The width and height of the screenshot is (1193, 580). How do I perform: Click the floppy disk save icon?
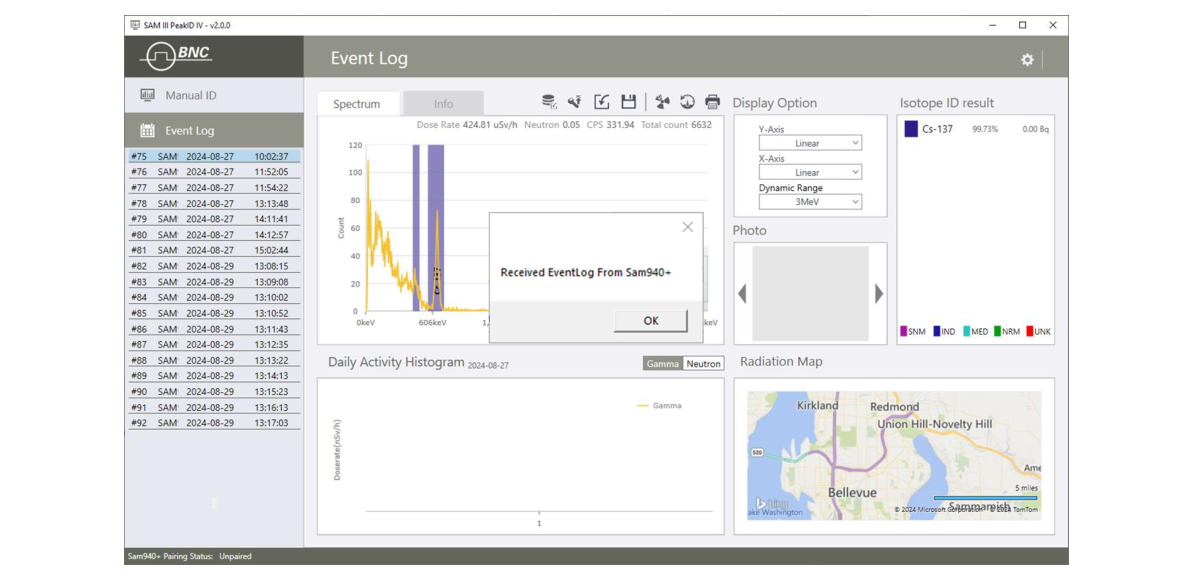coord(628,102)
